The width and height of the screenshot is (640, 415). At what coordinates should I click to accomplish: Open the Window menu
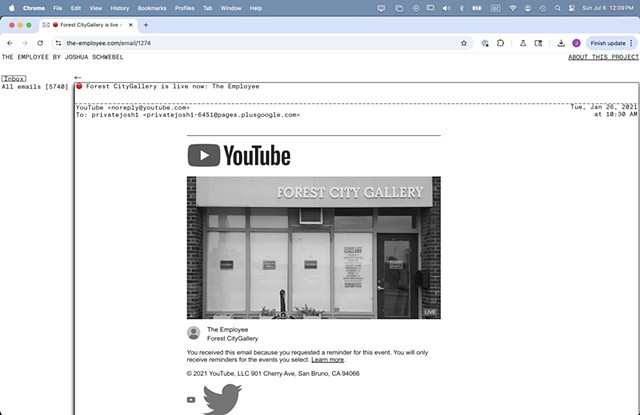pos(231,8)
